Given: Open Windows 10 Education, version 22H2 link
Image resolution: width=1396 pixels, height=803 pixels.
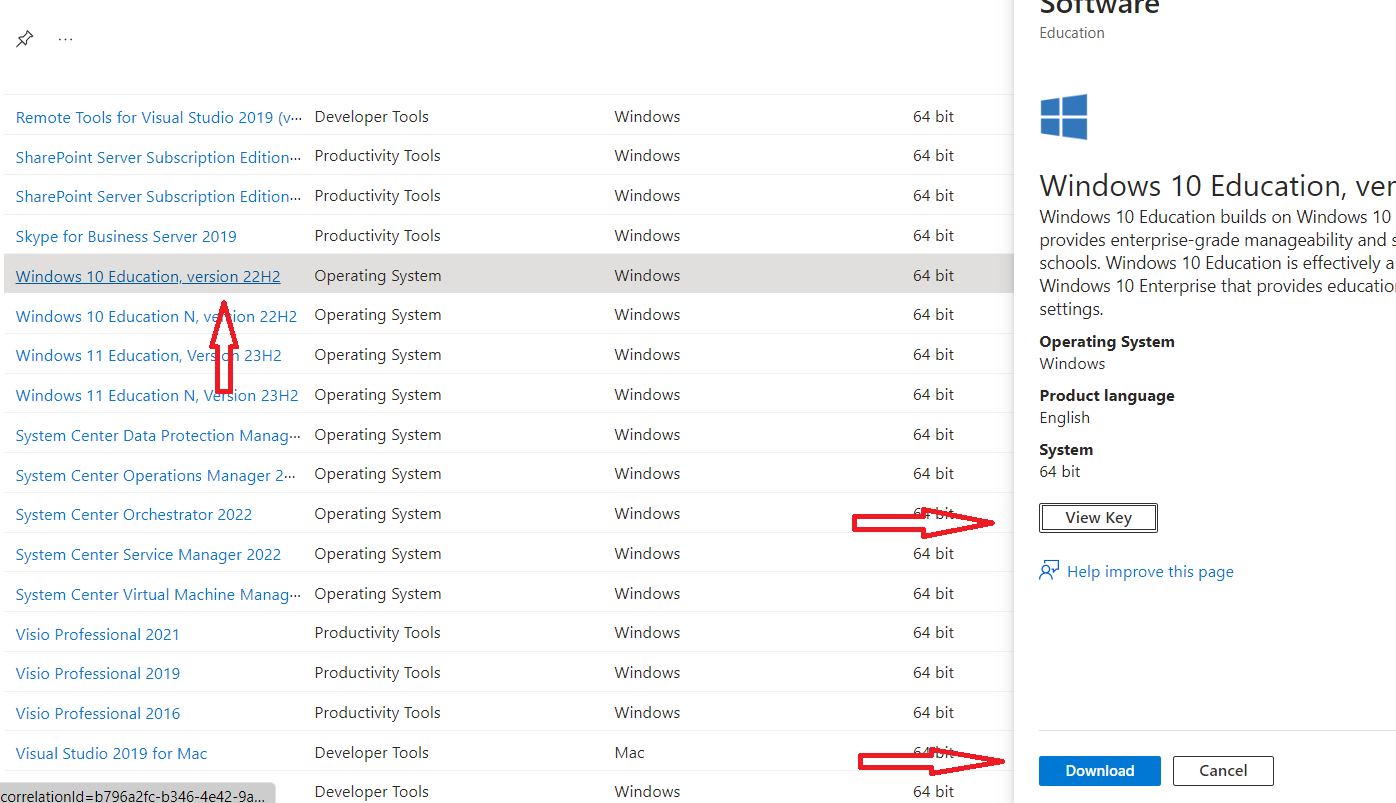Looking at the screenshot, I should pyautogui.click(x=147, y=276).
